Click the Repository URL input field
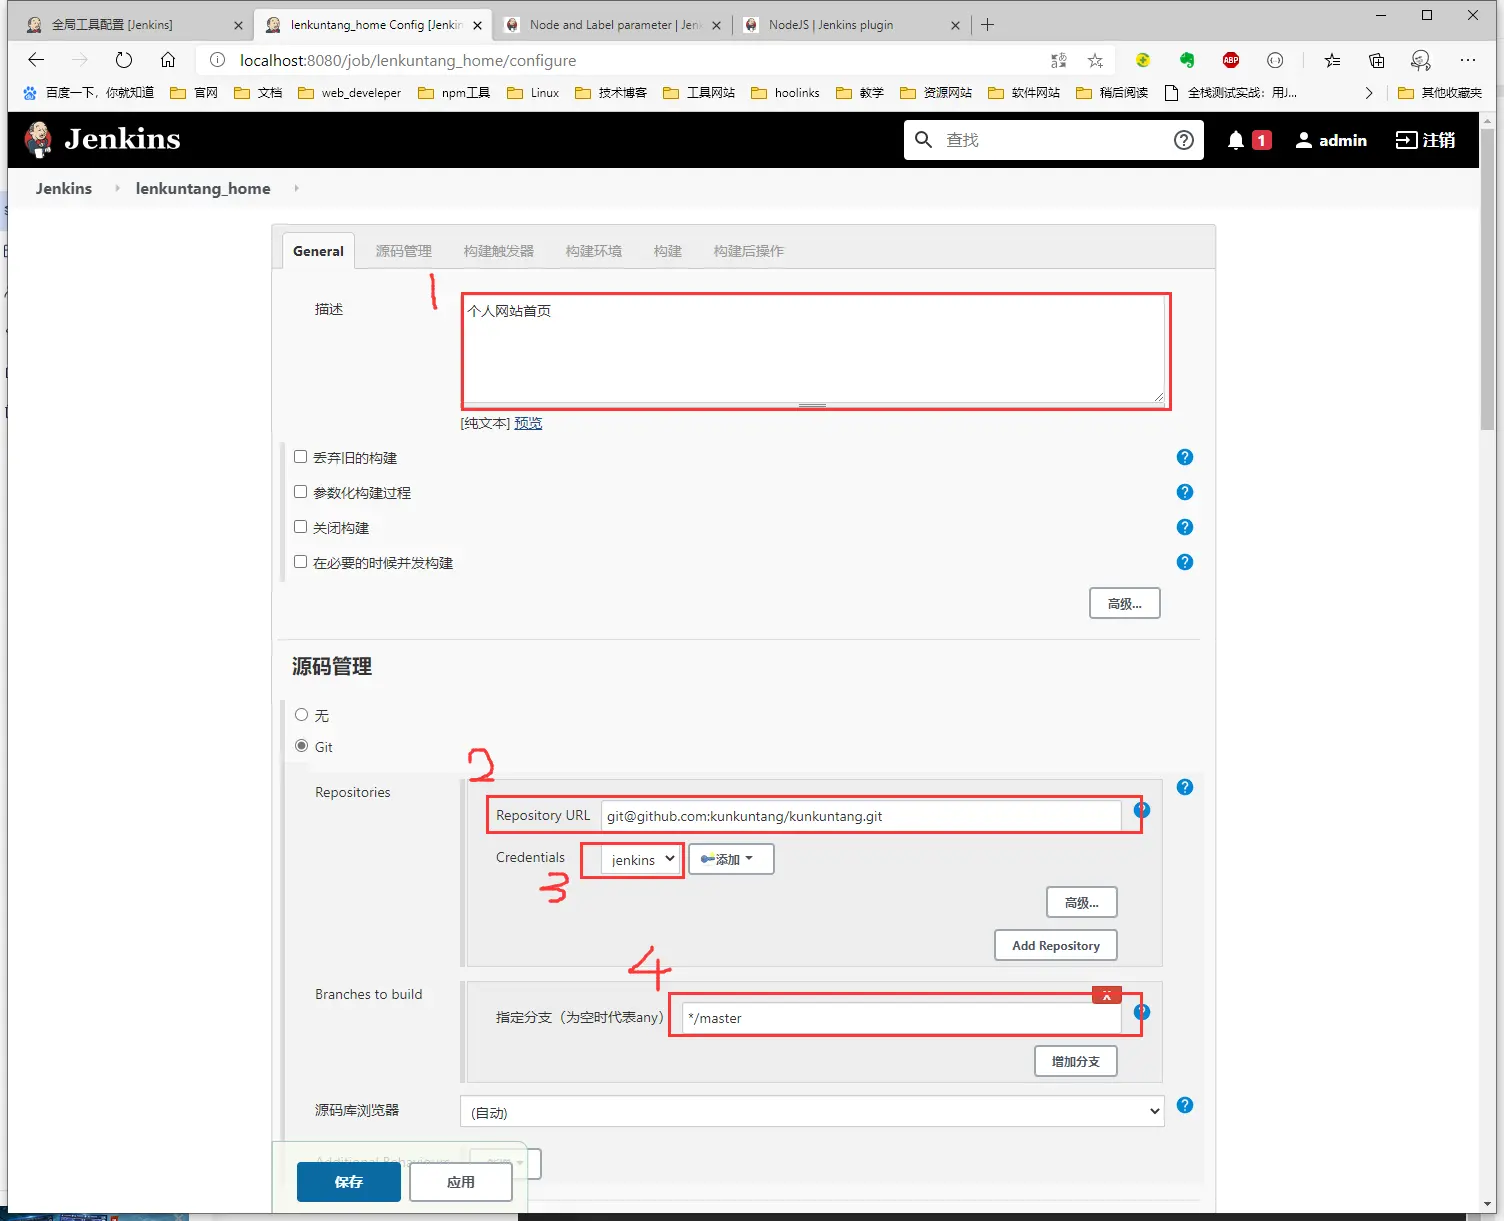This screenshot has height=1221, width=1504. pyautogui.click(x=861, y=816)
